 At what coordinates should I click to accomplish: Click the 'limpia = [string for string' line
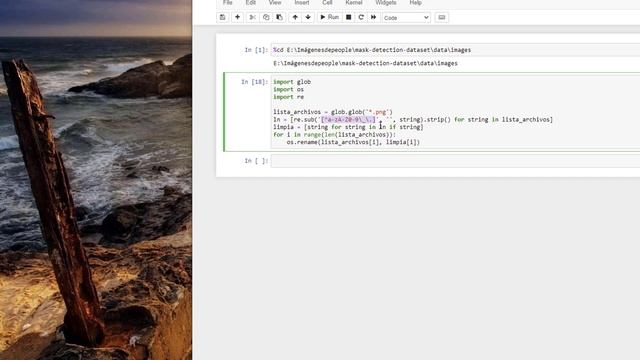coord(348,127)
